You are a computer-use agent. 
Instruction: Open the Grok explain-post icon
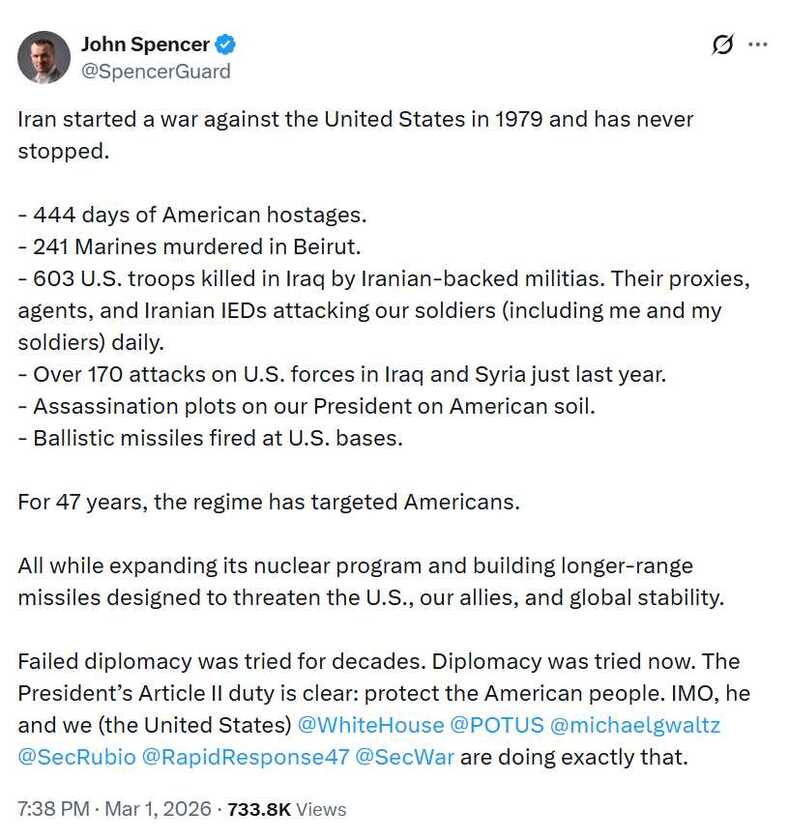(722, 45)
